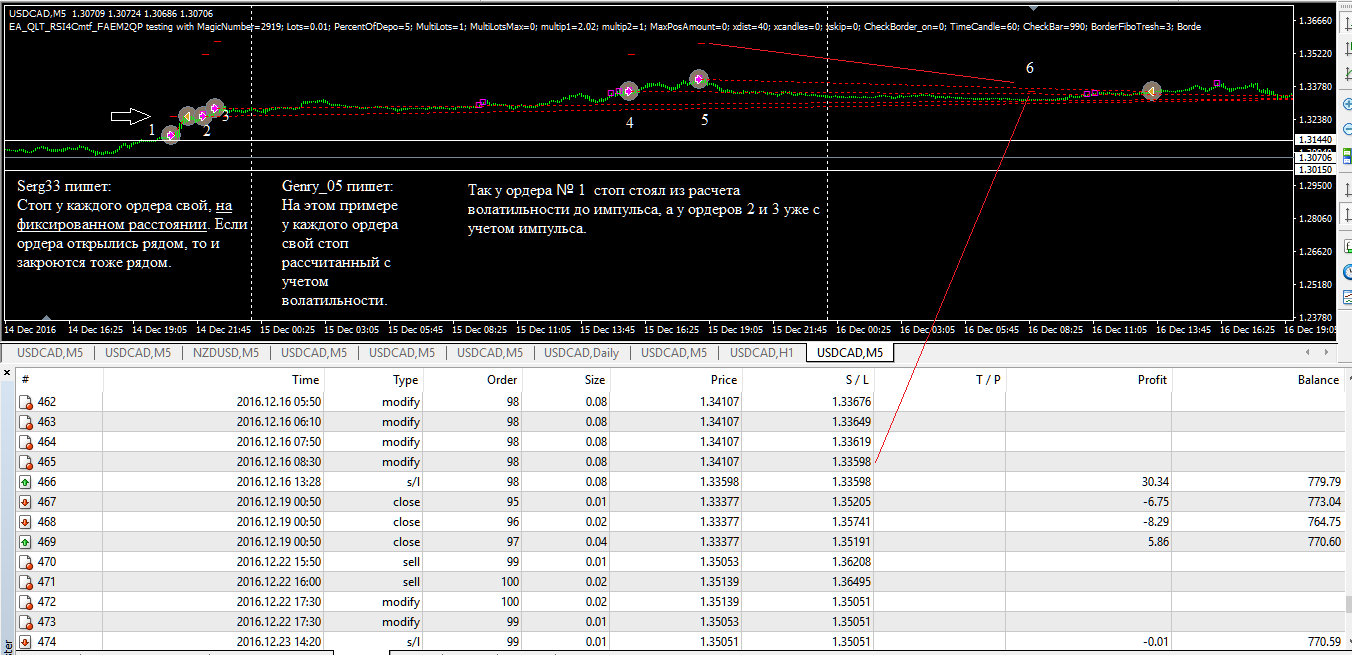Screen dimensions: 1352x655
Task: Switch to the NZDUSD,M5 chart tab
Action: coord(226,352)
